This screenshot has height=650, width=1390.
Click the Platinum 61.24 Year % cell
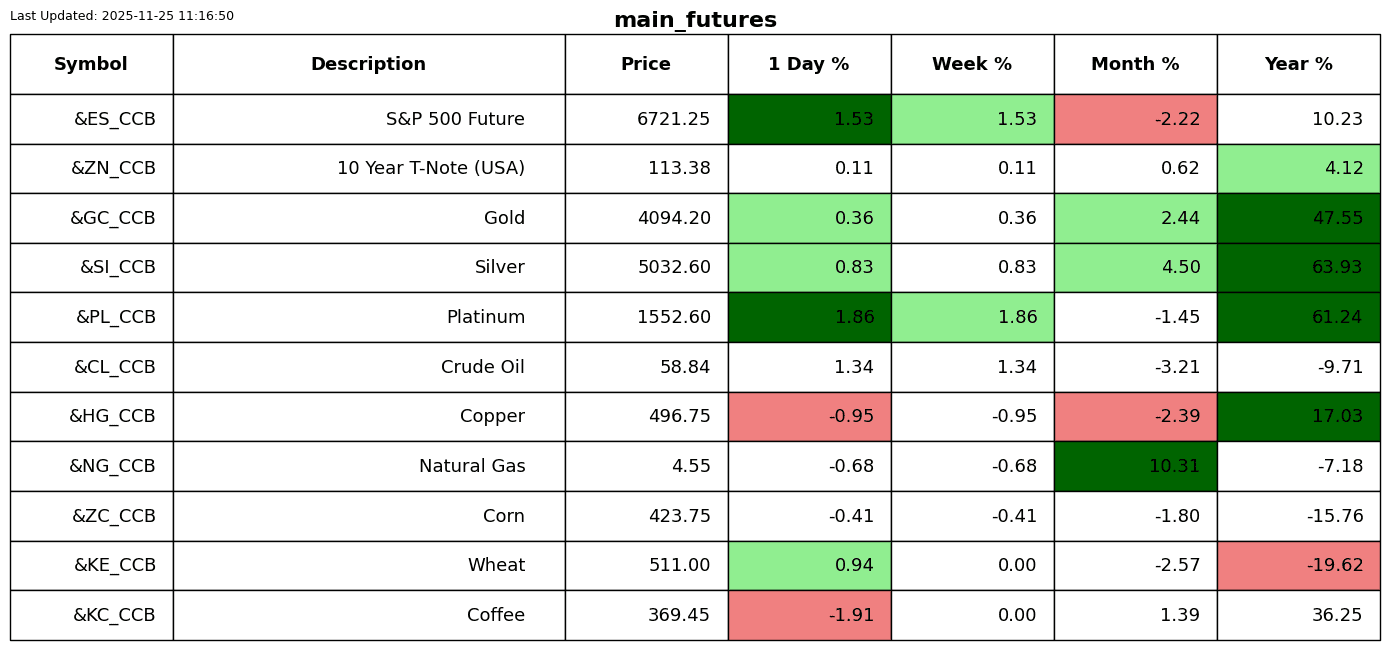pos(1298,318)
